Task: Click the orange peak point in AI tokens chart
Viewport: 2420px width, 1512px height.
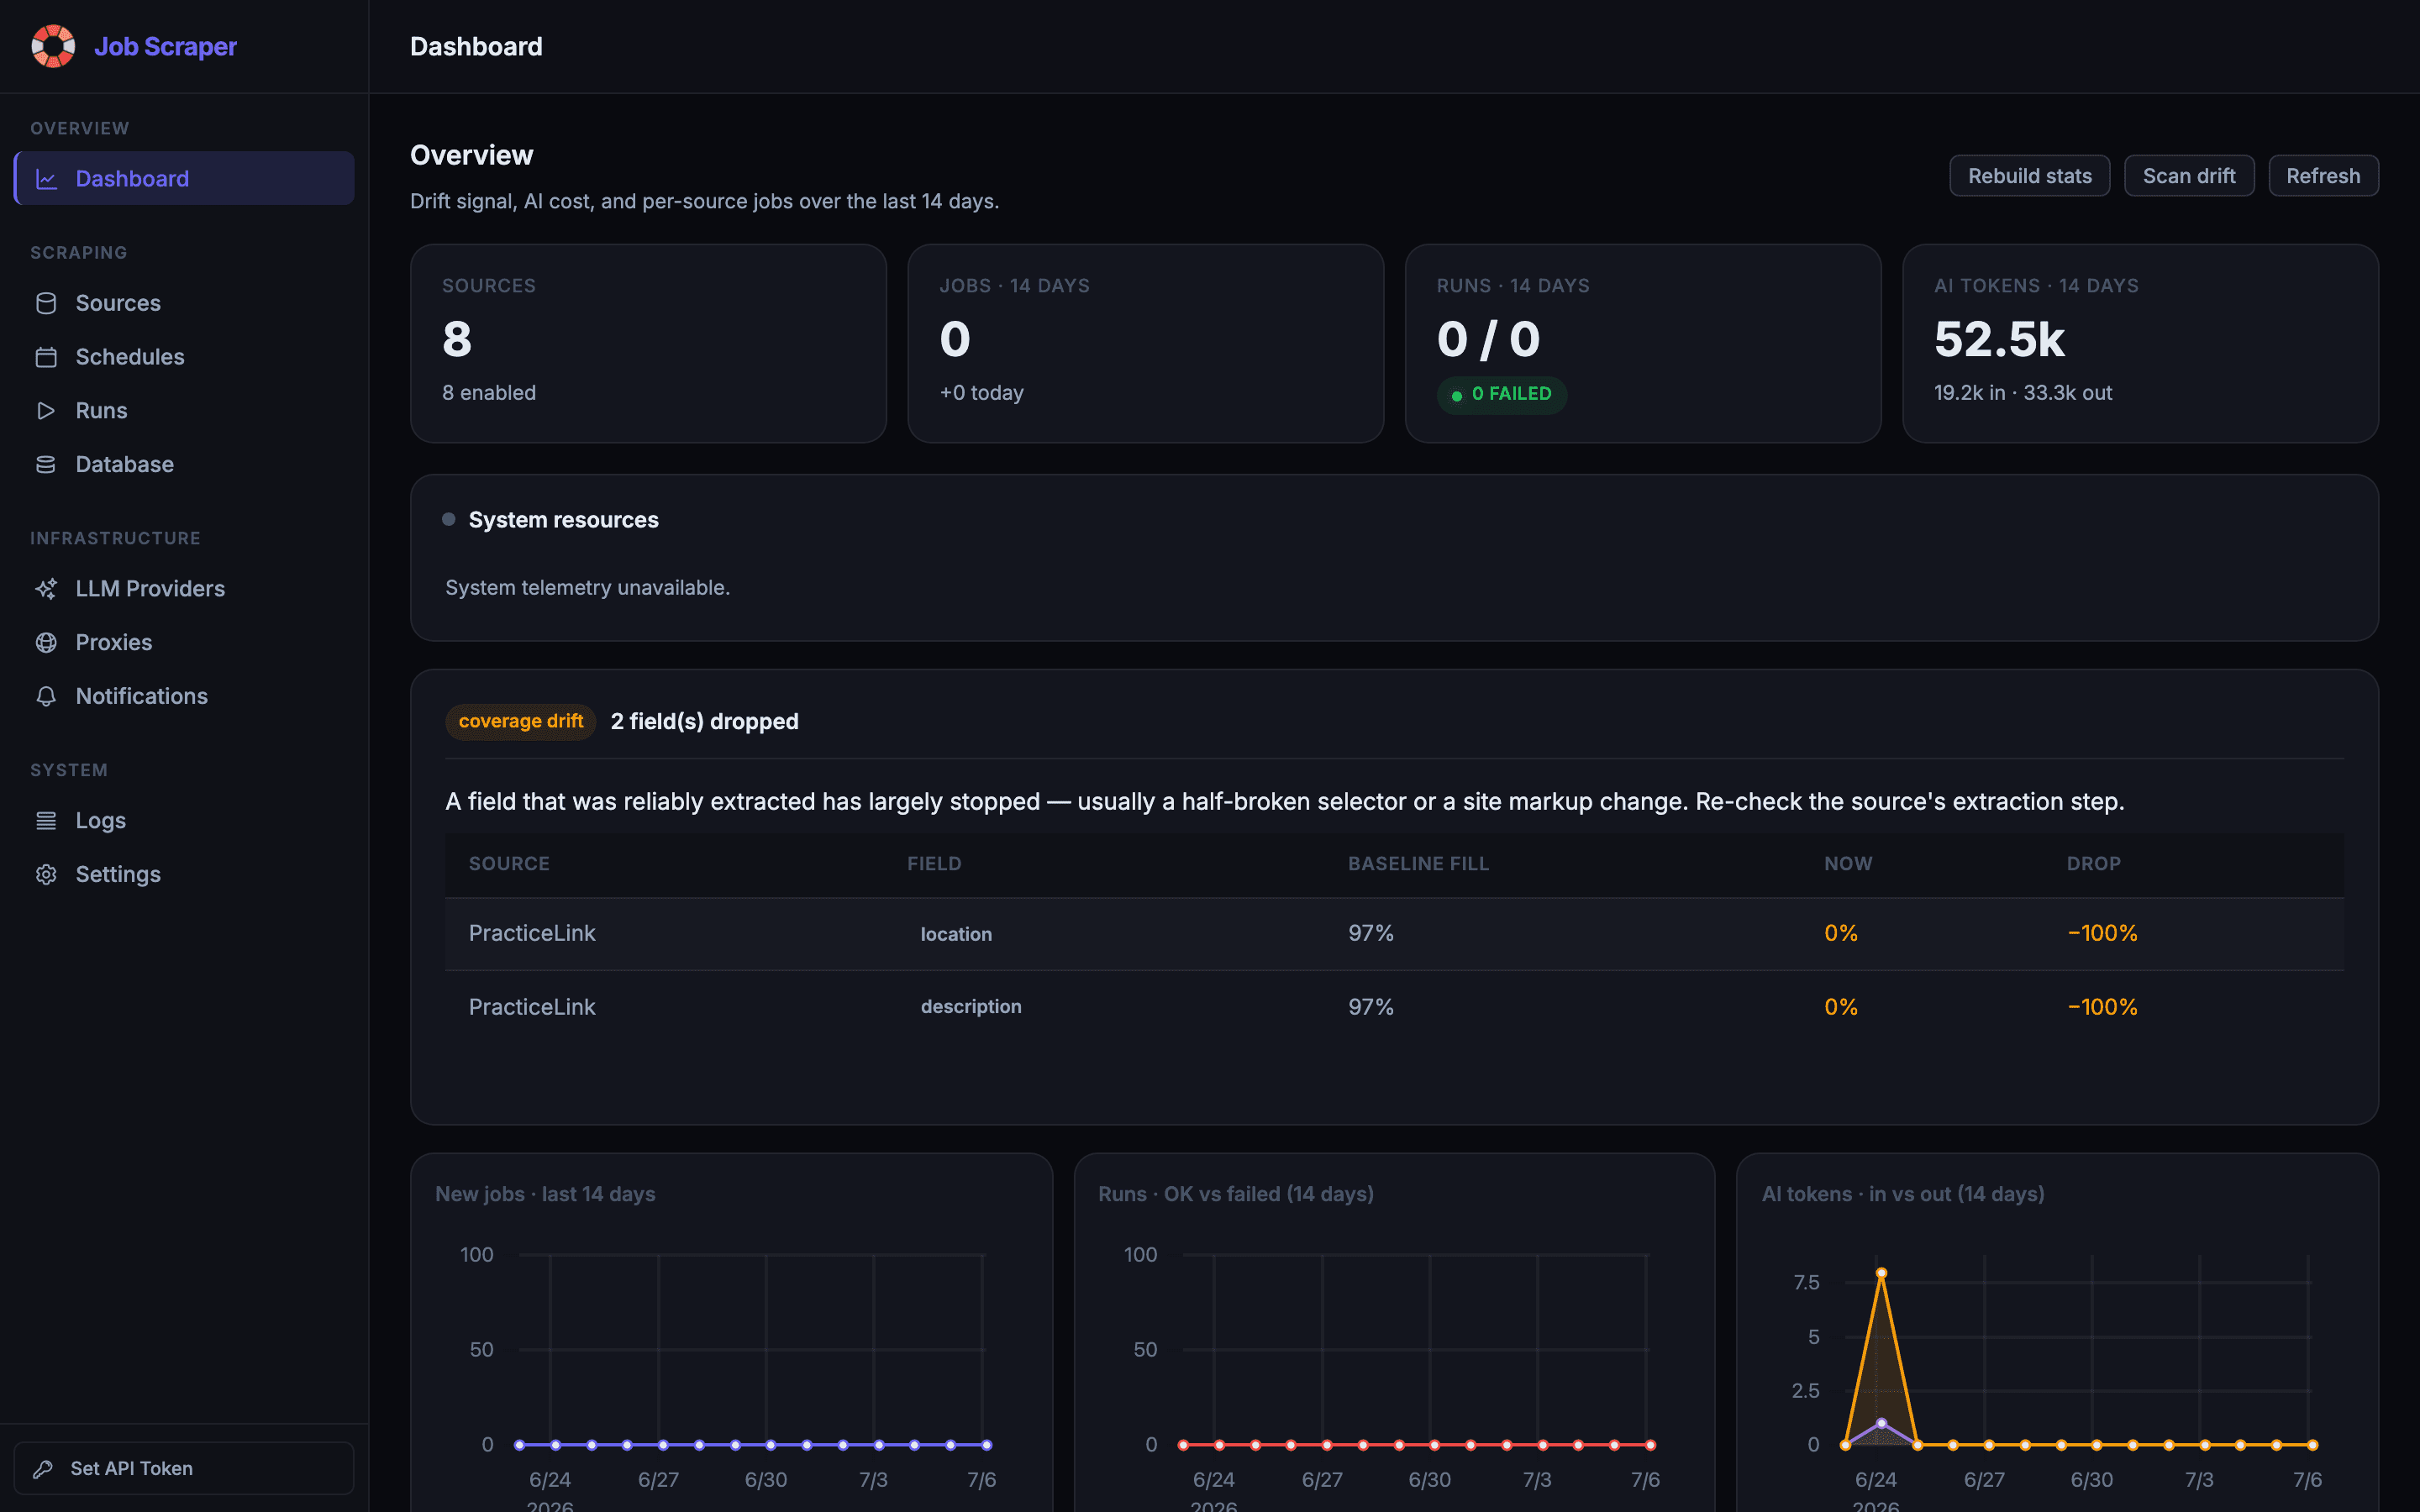Action: point(1881,1274)
